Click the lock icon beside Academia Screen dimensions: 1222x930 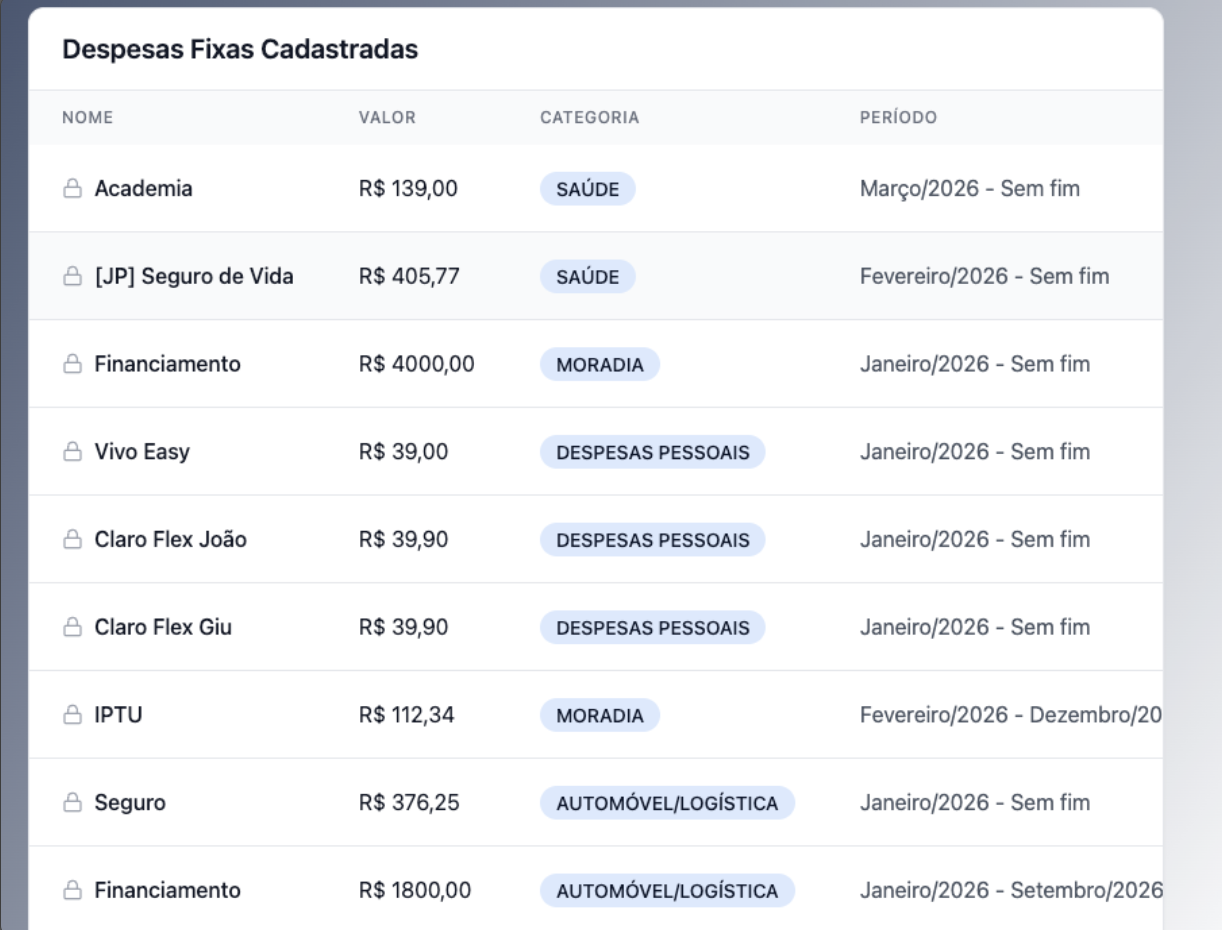(71, 189)
